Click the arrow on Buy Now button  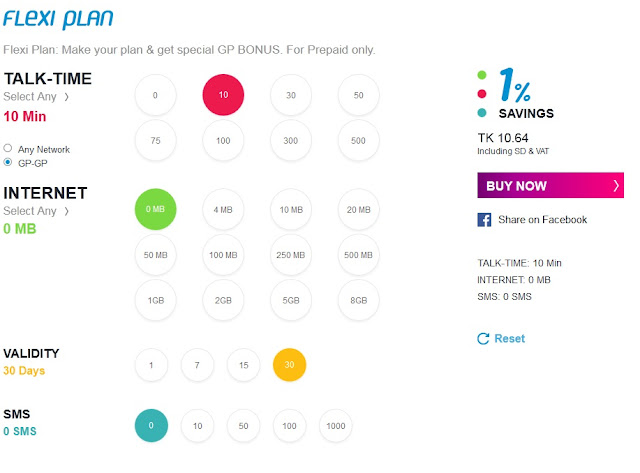(616, 186)
